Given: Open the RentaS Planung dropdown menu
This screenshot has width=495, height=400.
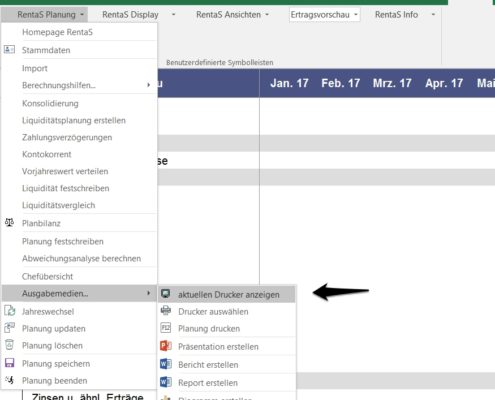Looking at the screenshot, I should (x=45, y=15).
